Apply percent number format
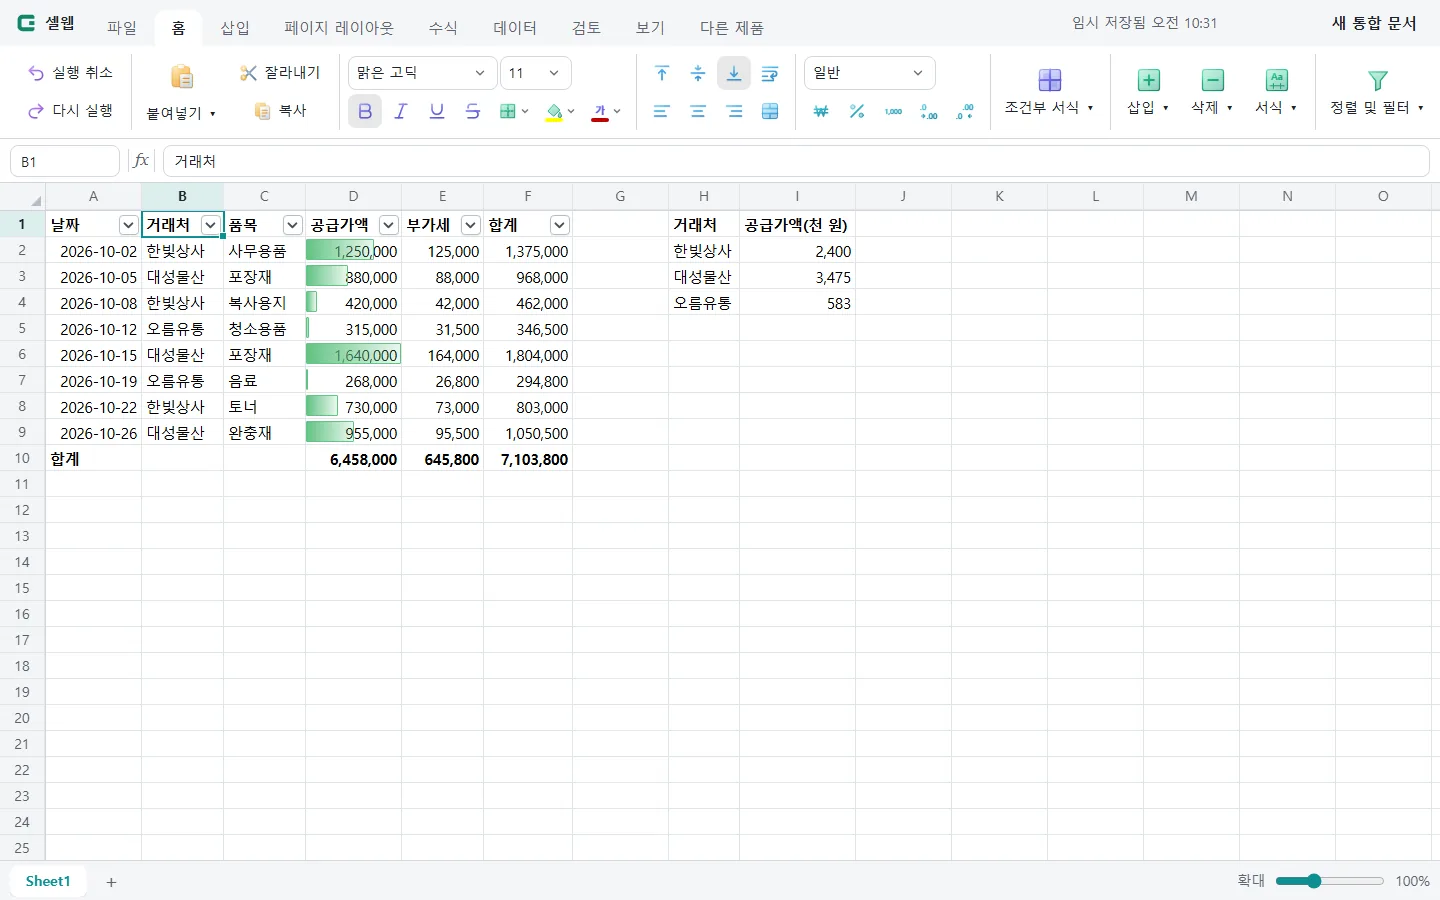 click(857, 111)
